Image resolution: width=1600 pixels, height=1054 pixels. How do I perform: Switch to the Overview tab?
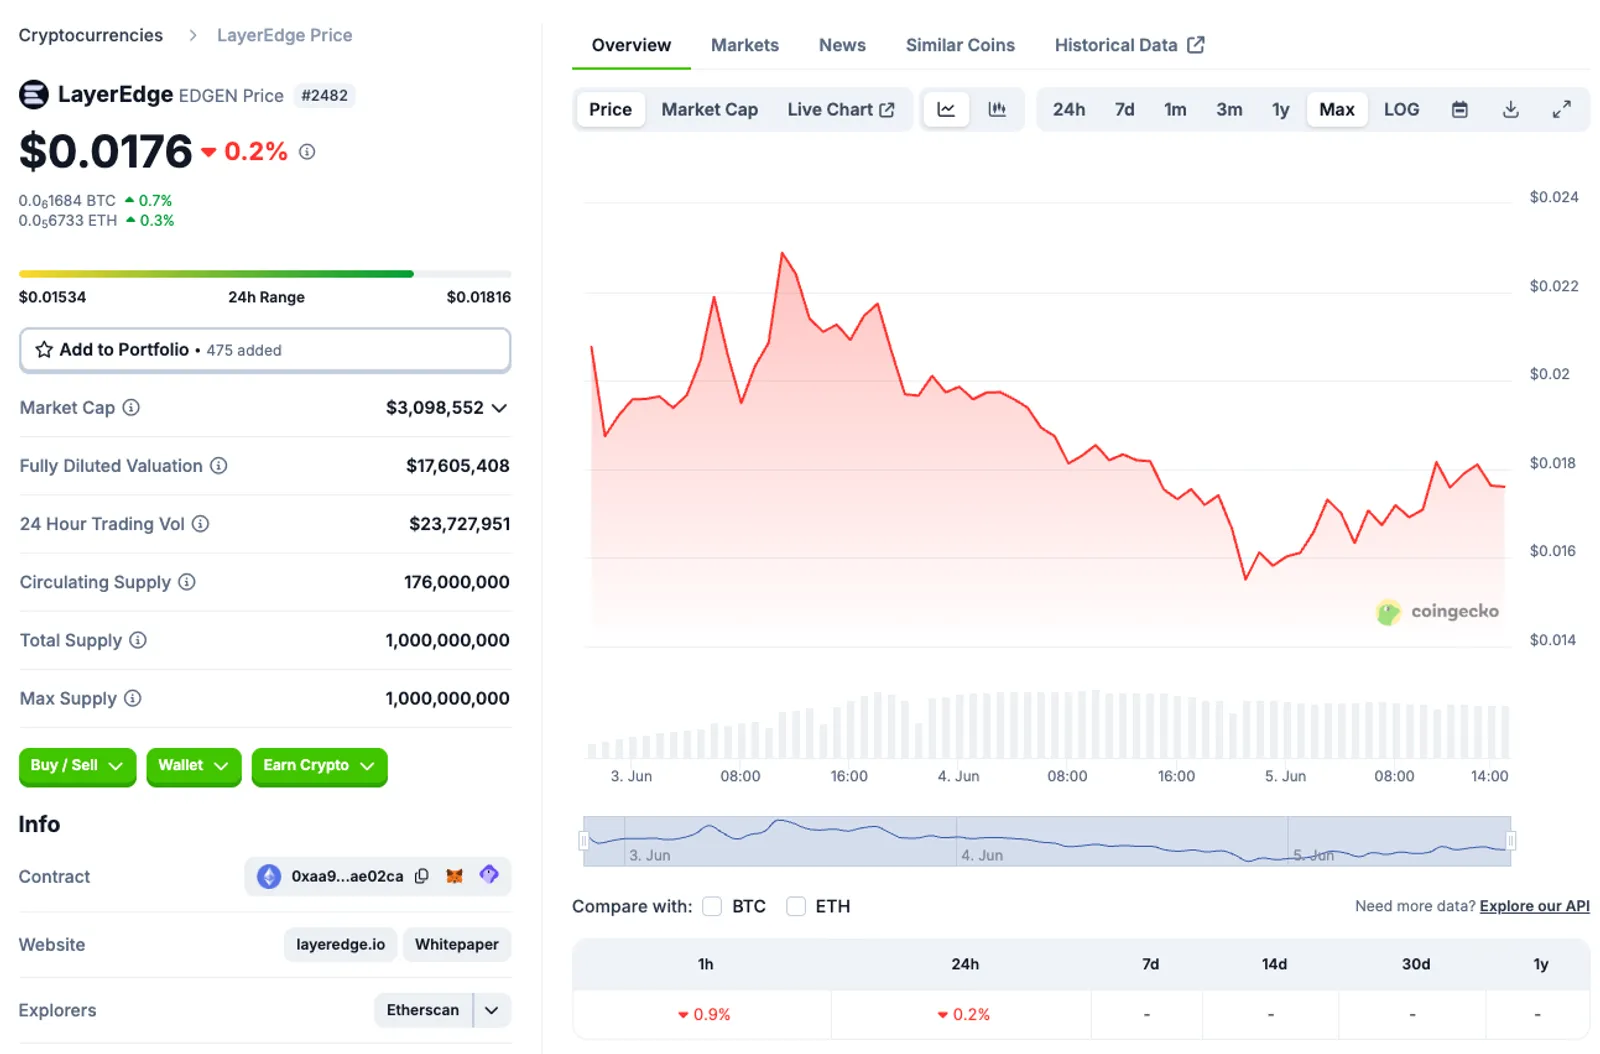(x=631, y=45)
